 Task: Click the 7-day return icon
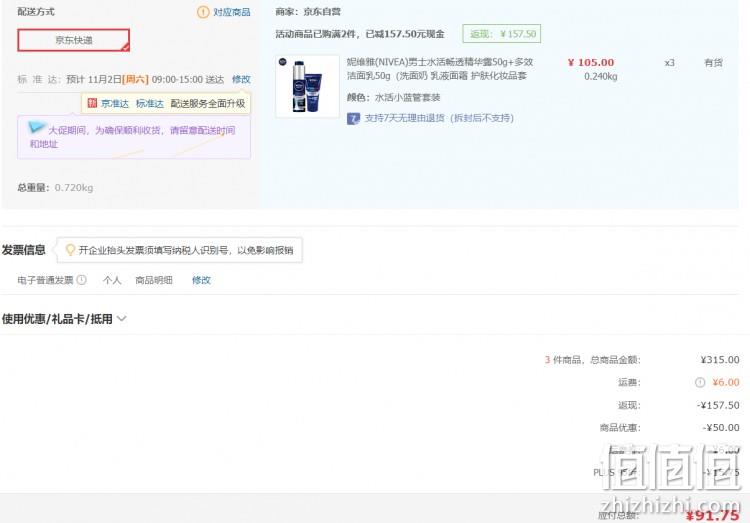pyautogui.click(x=353, y=118)
